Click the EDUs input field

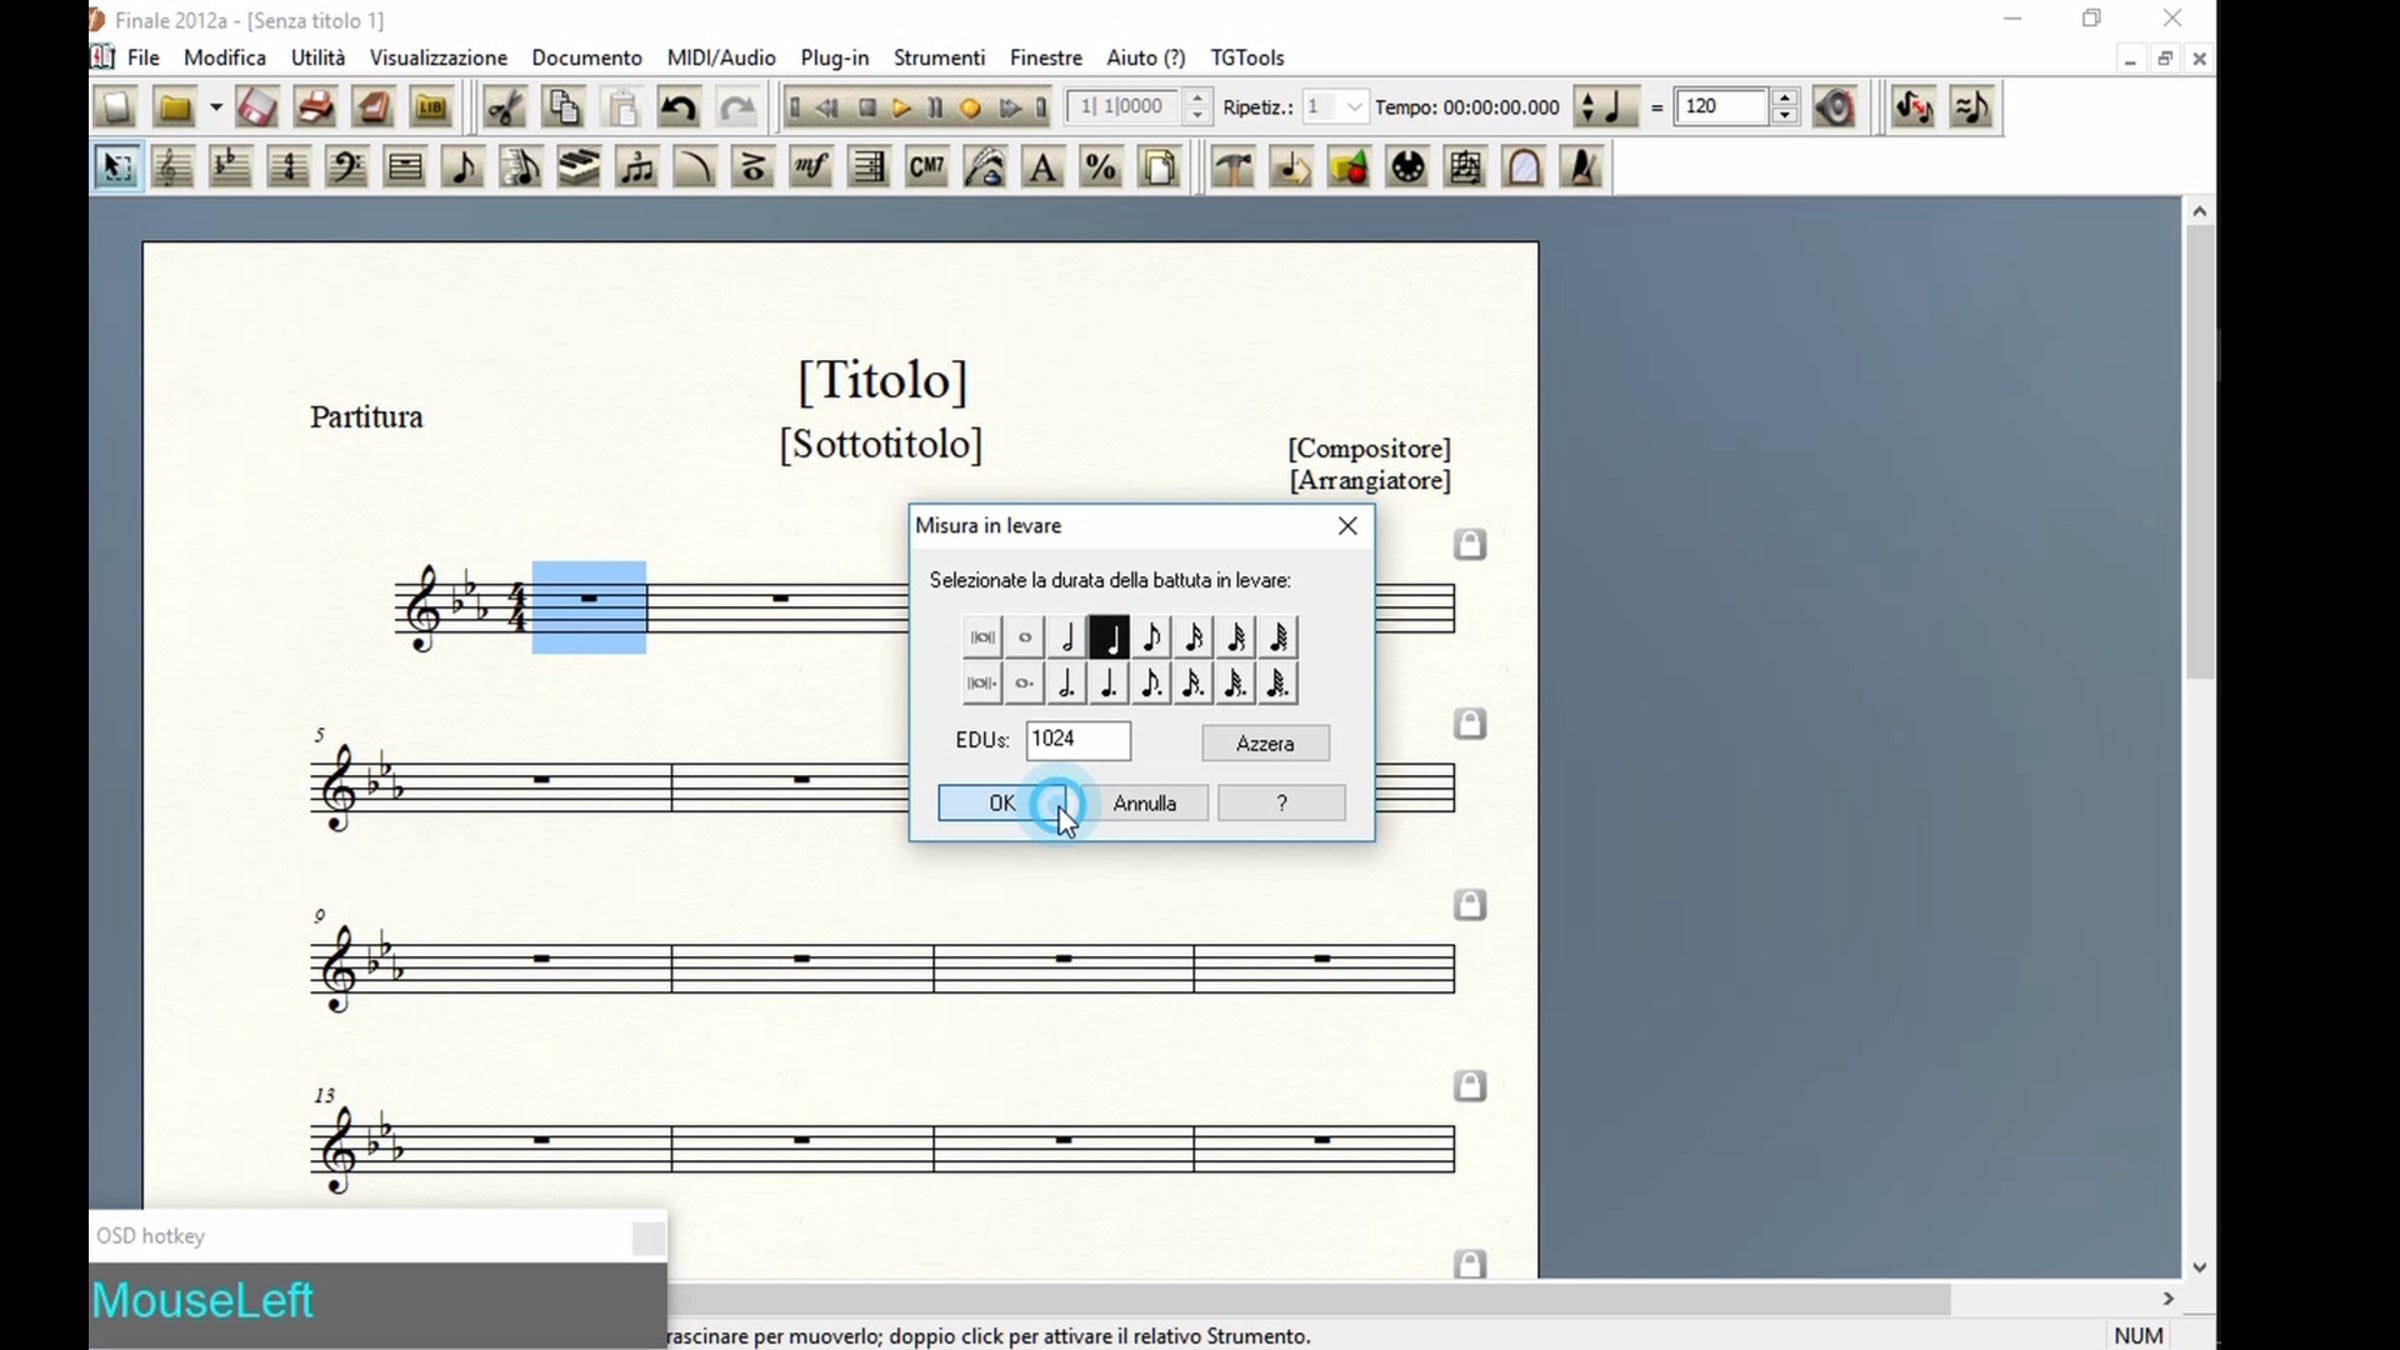[1077, 740]
